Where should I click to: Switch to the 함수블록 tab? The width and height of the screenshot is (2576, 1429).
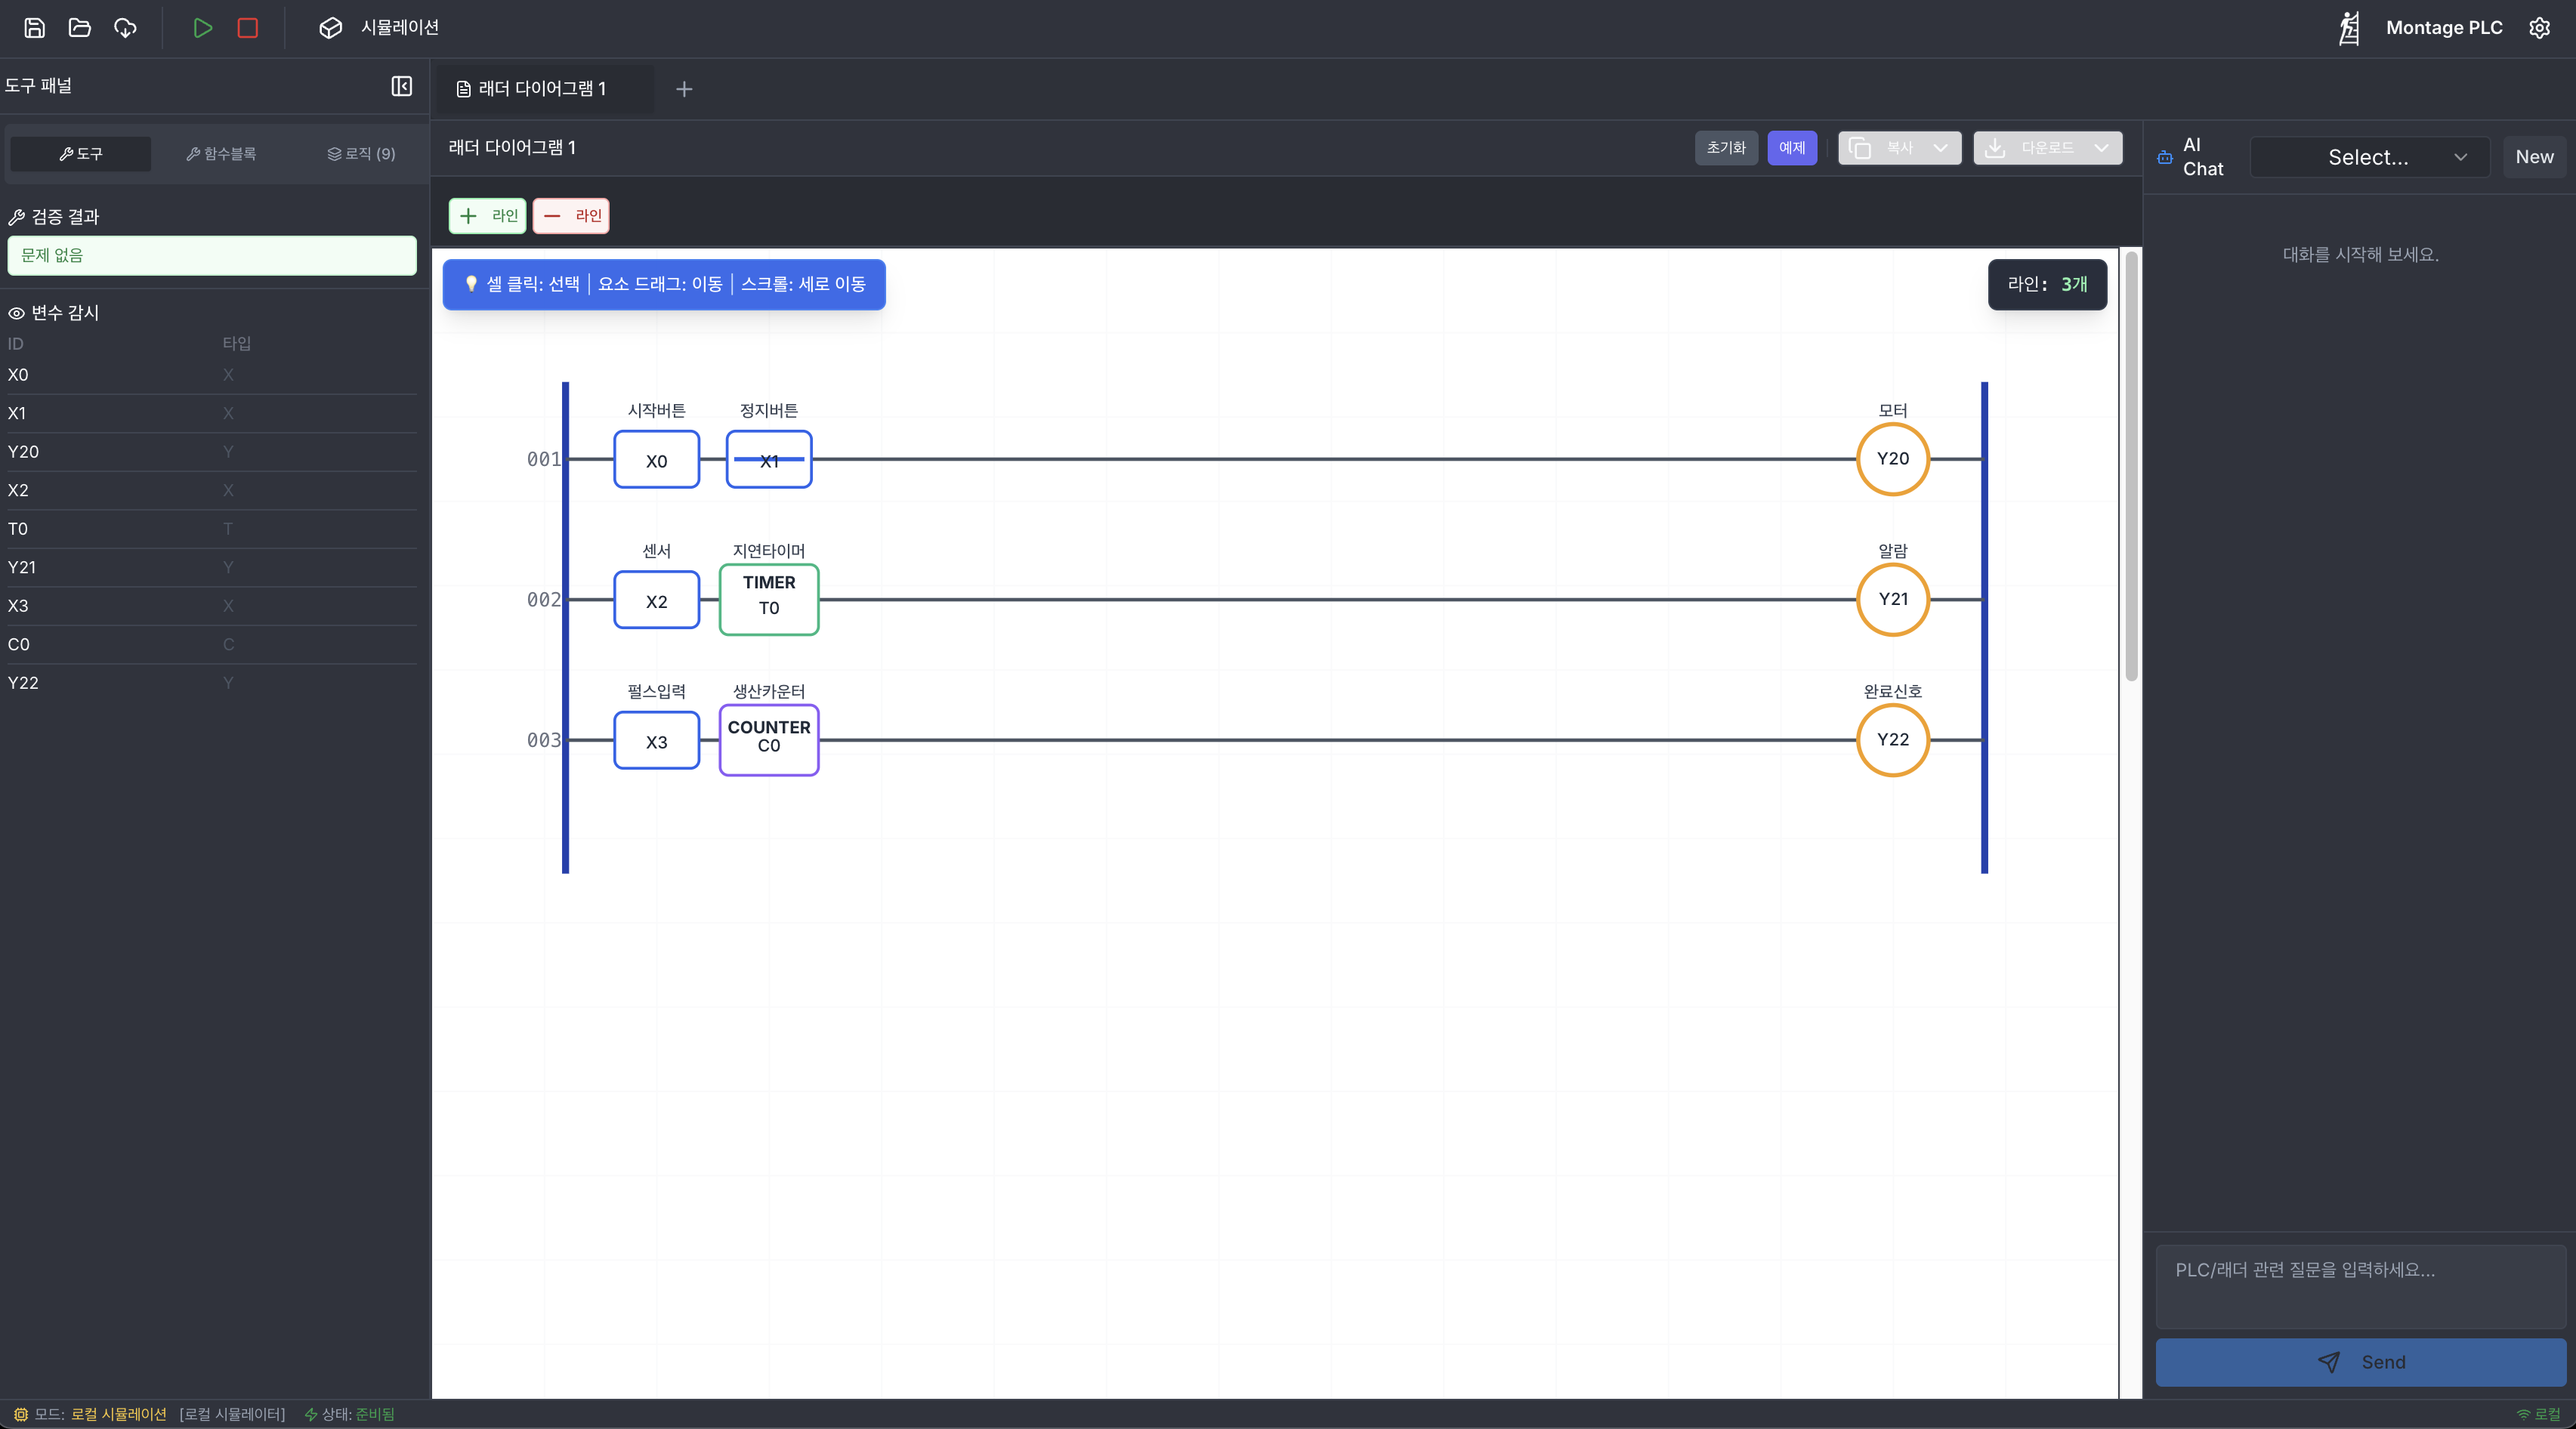(x=221, y=154)
